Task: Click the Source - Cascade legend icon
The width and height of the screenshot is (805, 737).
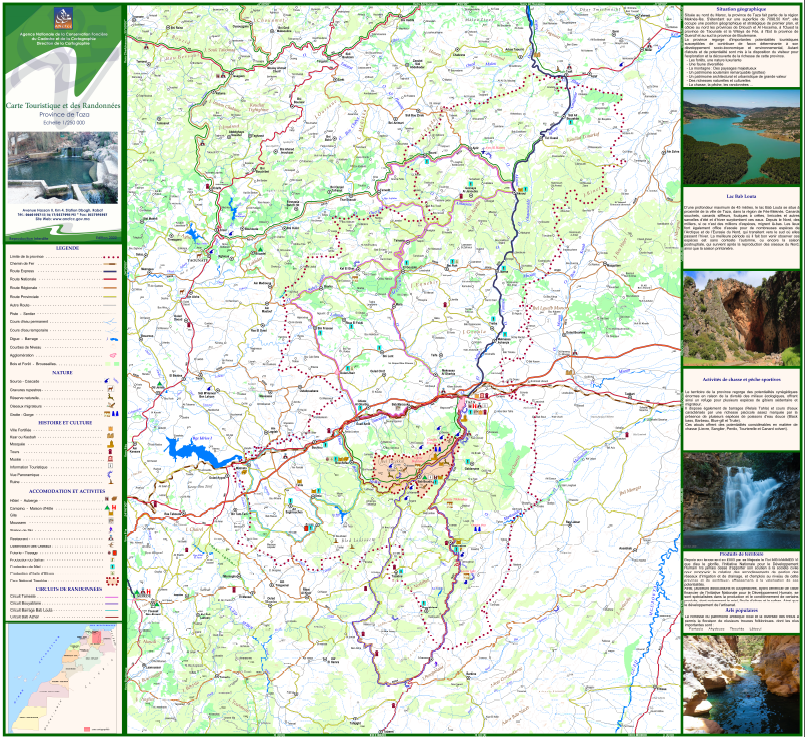Action: click(109, 381)
